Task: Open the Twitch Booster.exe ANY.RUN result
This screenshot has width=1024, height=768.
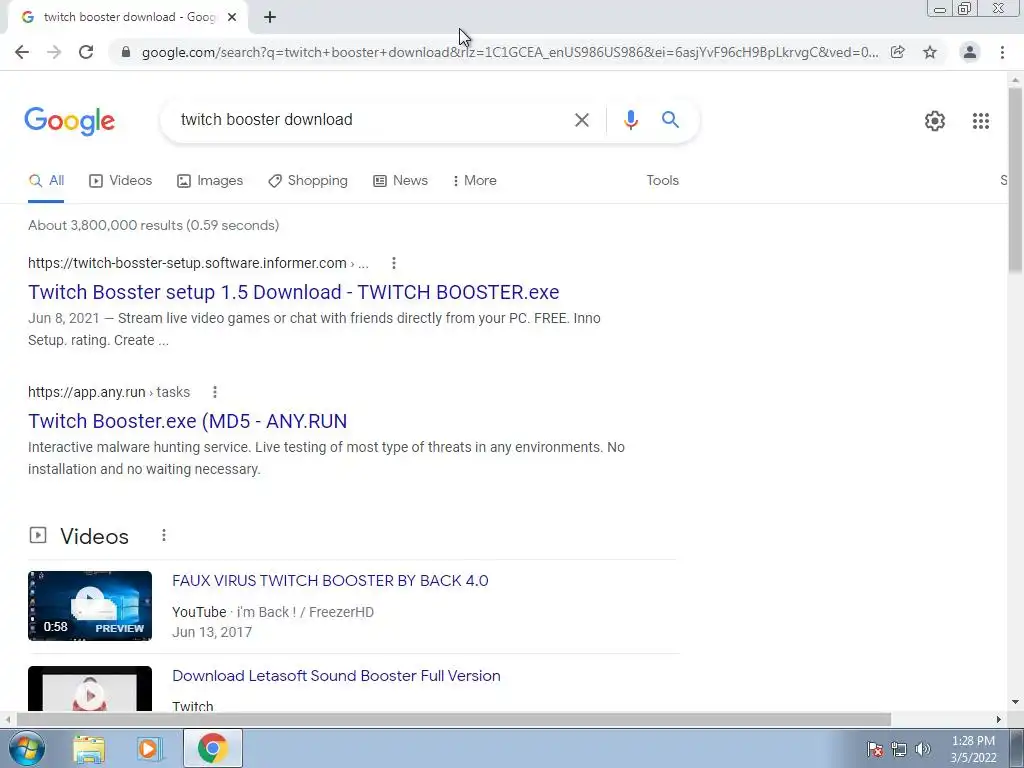Action: 187,421
